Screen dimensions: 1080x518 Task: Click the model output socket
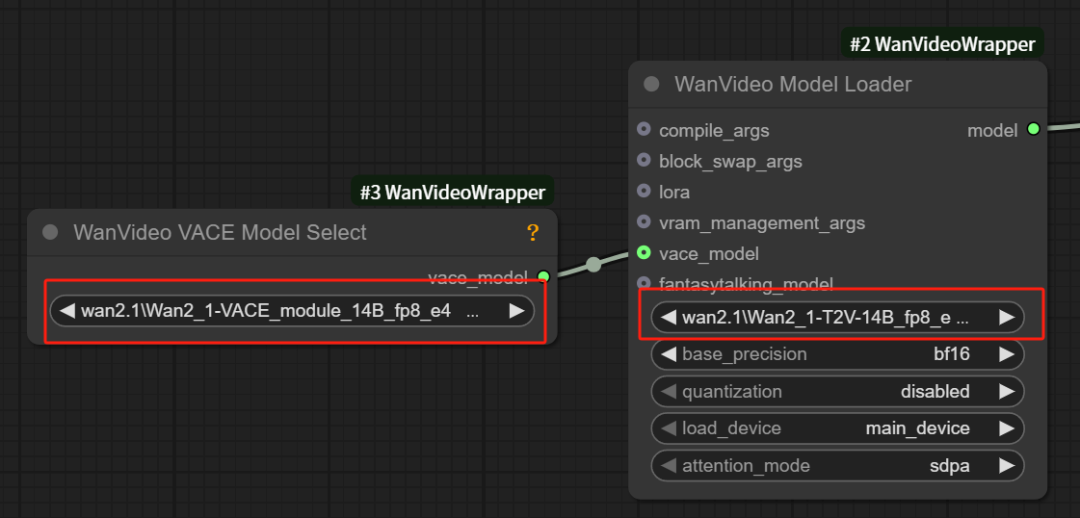pos(1034,130)
